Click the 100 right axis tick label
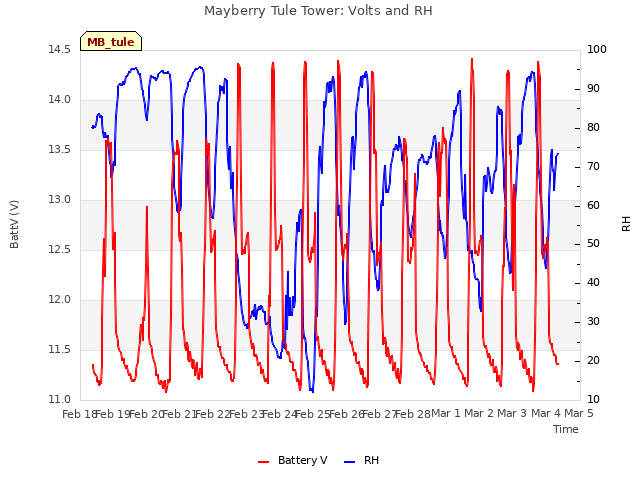Image resolution: width=640 pixels, height=480 pixels. (597, 50)
